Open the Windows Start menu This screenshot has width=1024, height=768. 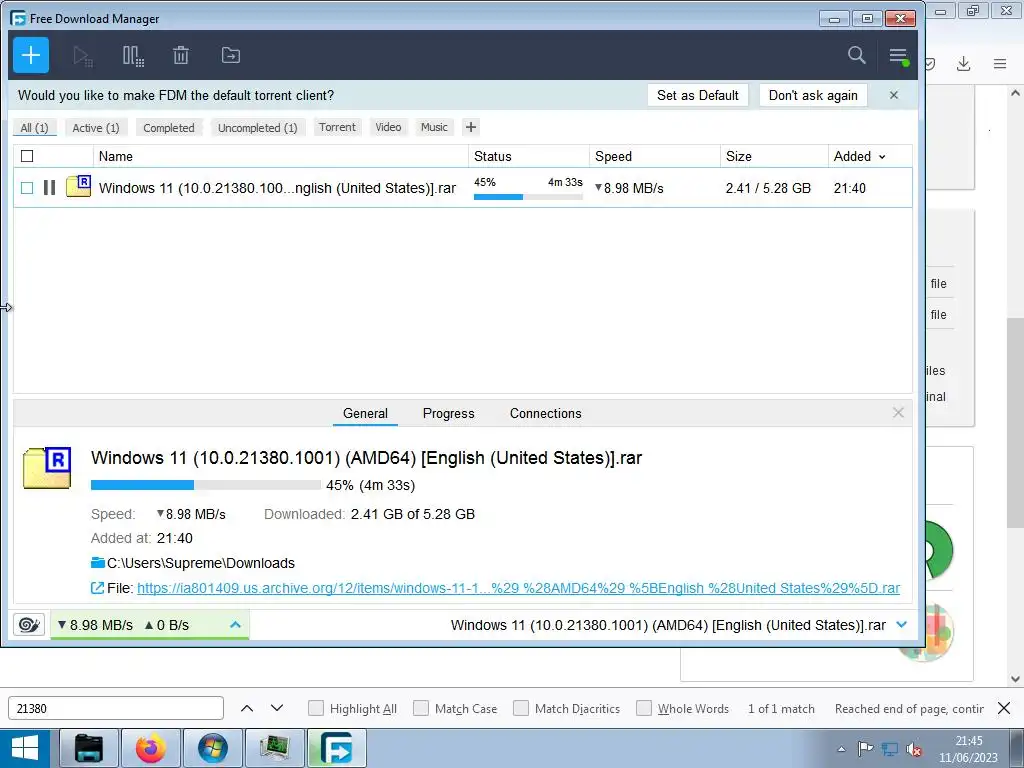pos(25,748)
